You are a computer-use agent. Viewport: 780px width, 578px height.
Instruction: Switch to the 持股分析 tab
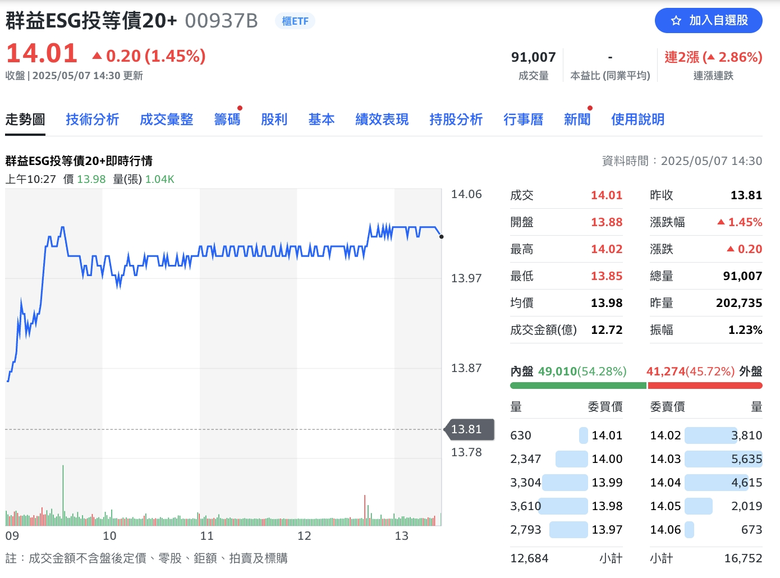[456, 119]
